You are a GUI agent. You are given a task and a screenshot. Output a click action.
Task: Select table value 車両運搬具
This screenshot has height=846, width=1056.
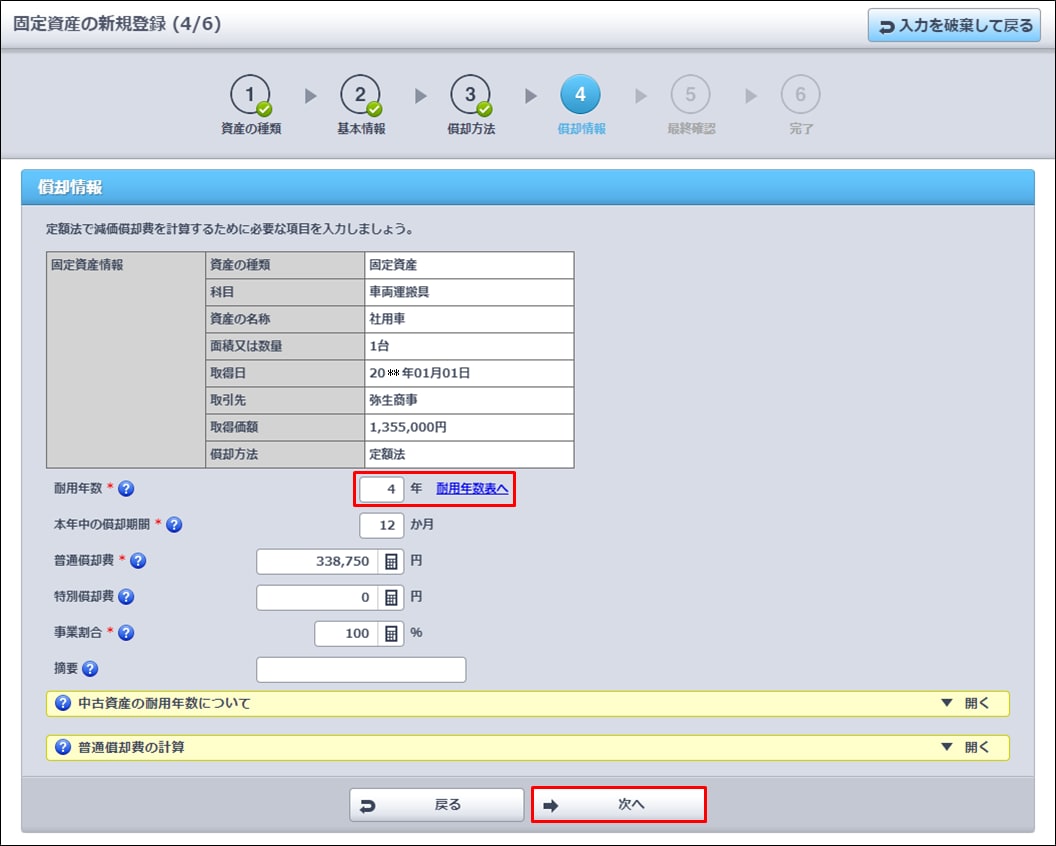(399, 292)
